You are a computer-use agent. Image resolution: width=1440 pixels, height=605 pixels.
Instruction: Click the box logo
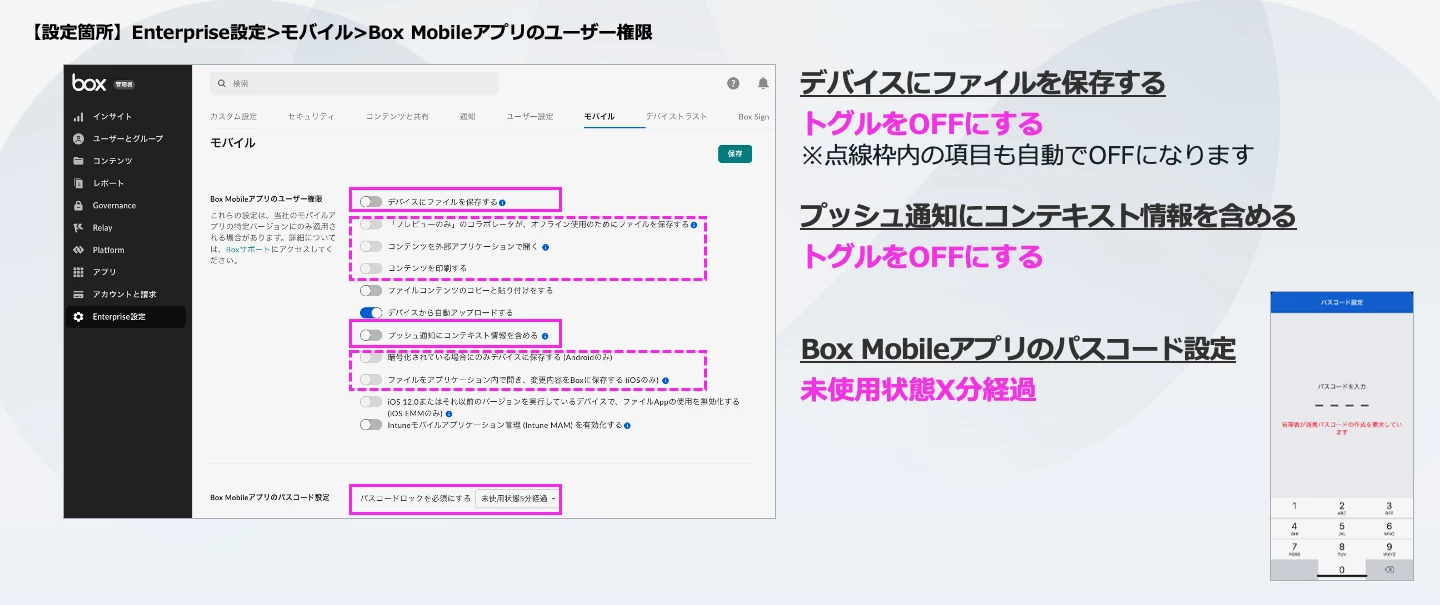coord(89,83)
